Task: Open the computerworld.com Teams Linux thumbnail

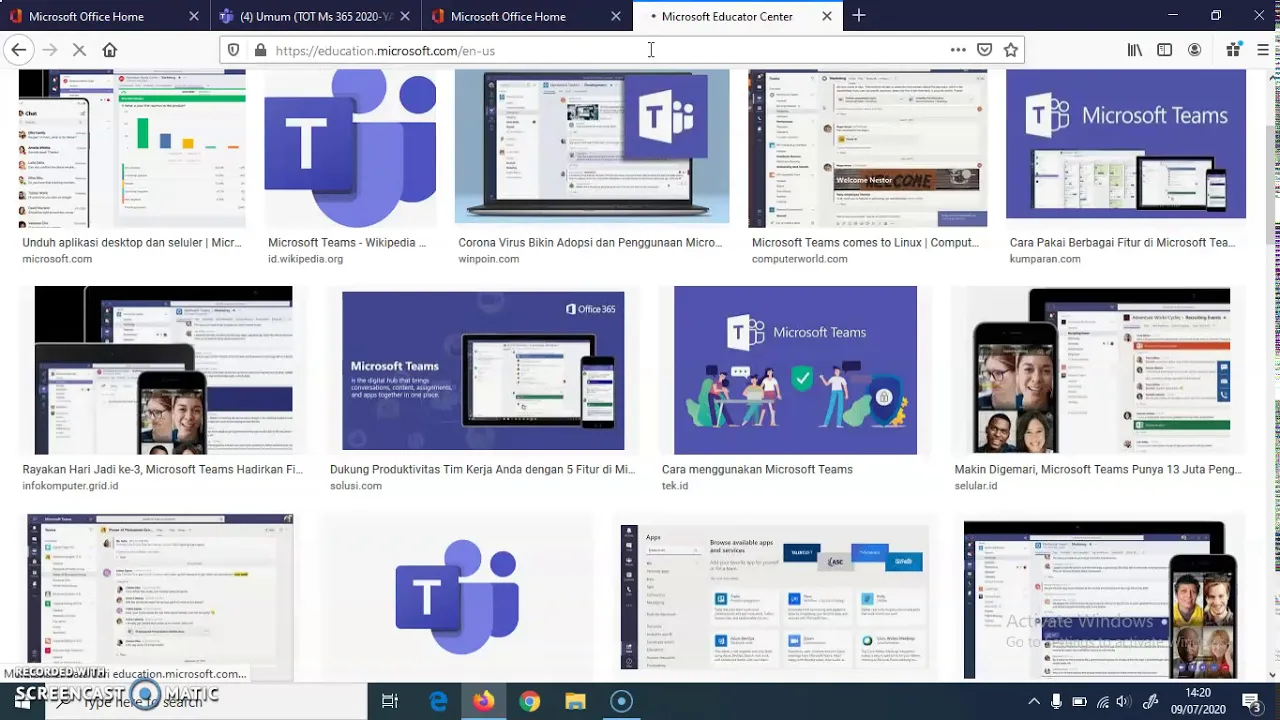Action: [868, 149]
